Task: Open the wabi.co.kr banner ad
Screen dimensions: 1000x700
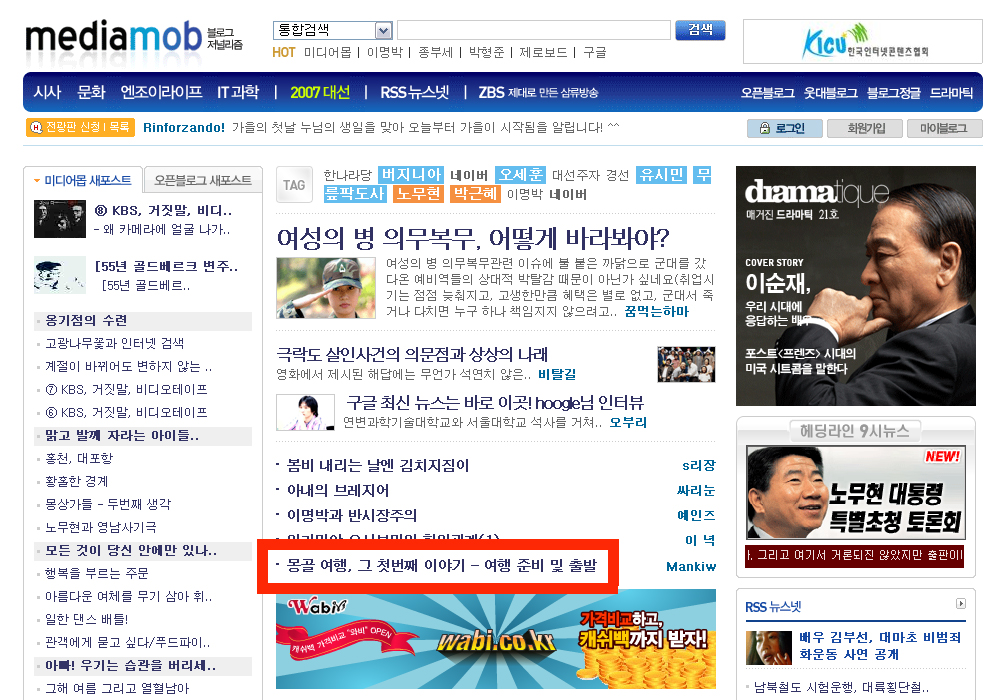Action: (496, 639)
